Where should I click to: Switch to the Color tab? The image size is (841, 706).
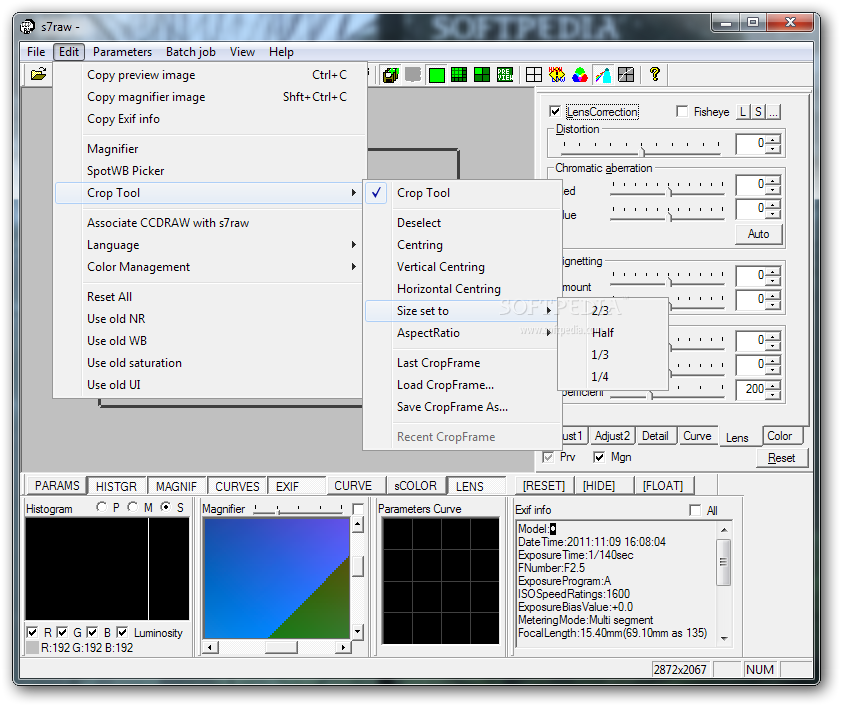click(781, 436)
